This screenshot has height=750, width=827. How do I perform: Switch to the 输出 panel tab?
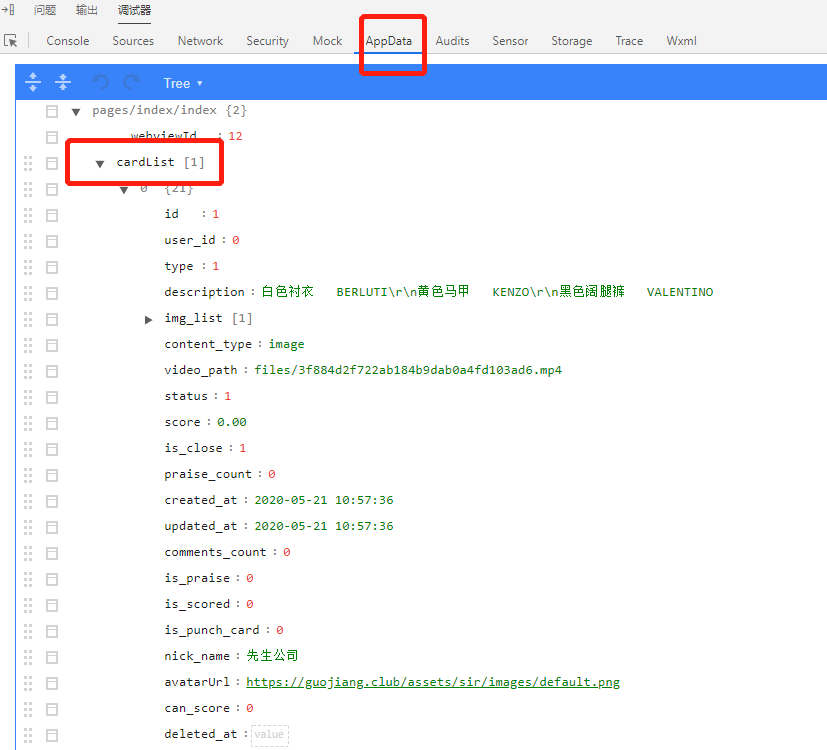tap(86, 10)
